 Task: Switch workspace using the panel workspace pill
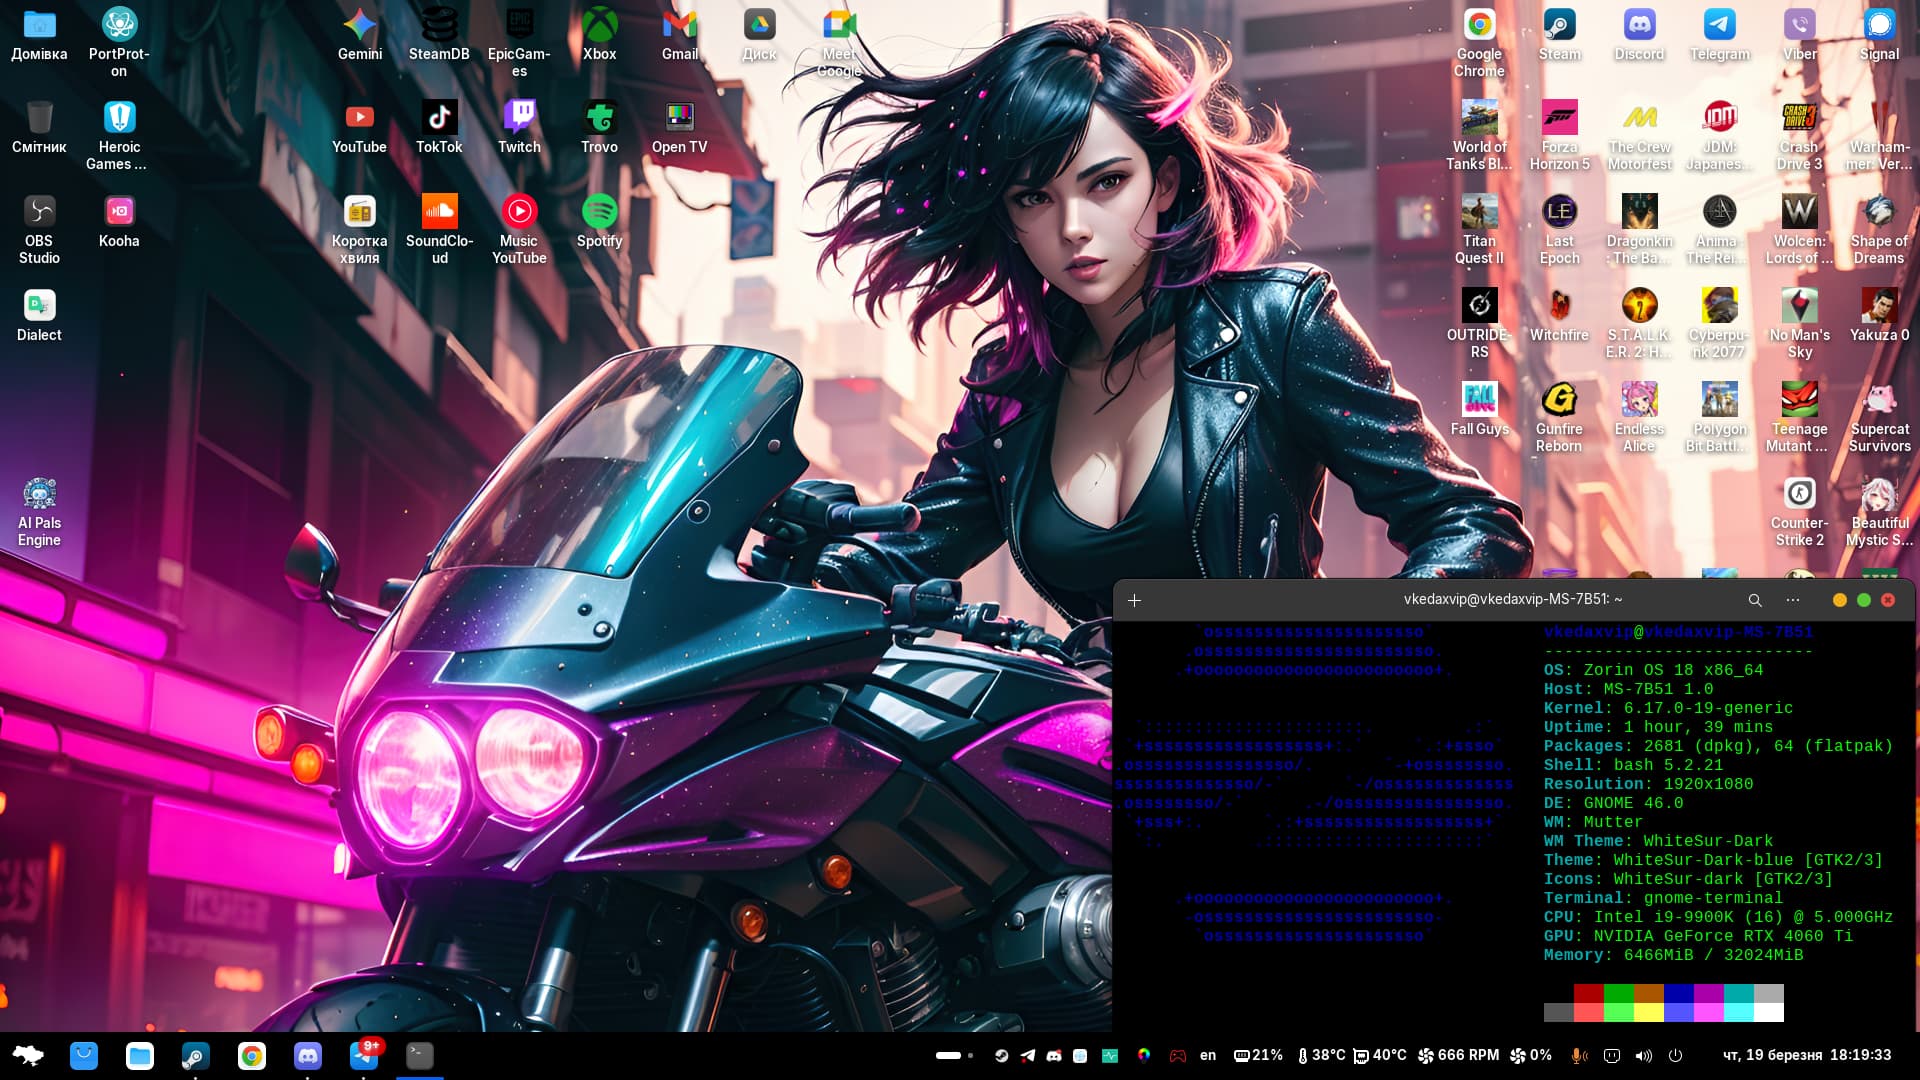pyautogui.click(x=949, y=1055)
